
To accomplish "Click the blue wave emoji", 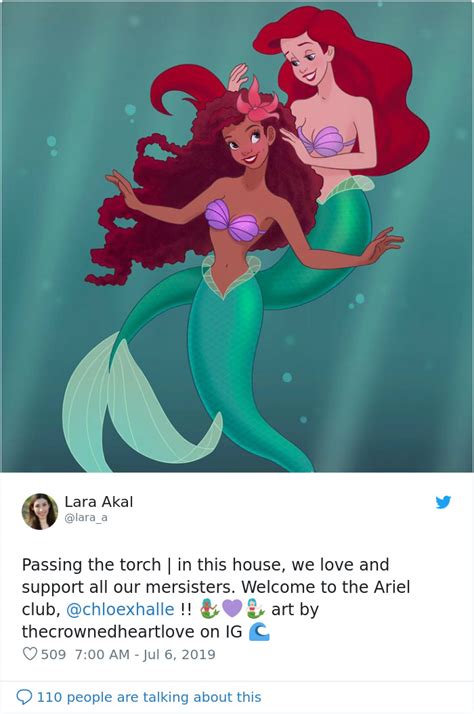I will click(x=259, y=632).
